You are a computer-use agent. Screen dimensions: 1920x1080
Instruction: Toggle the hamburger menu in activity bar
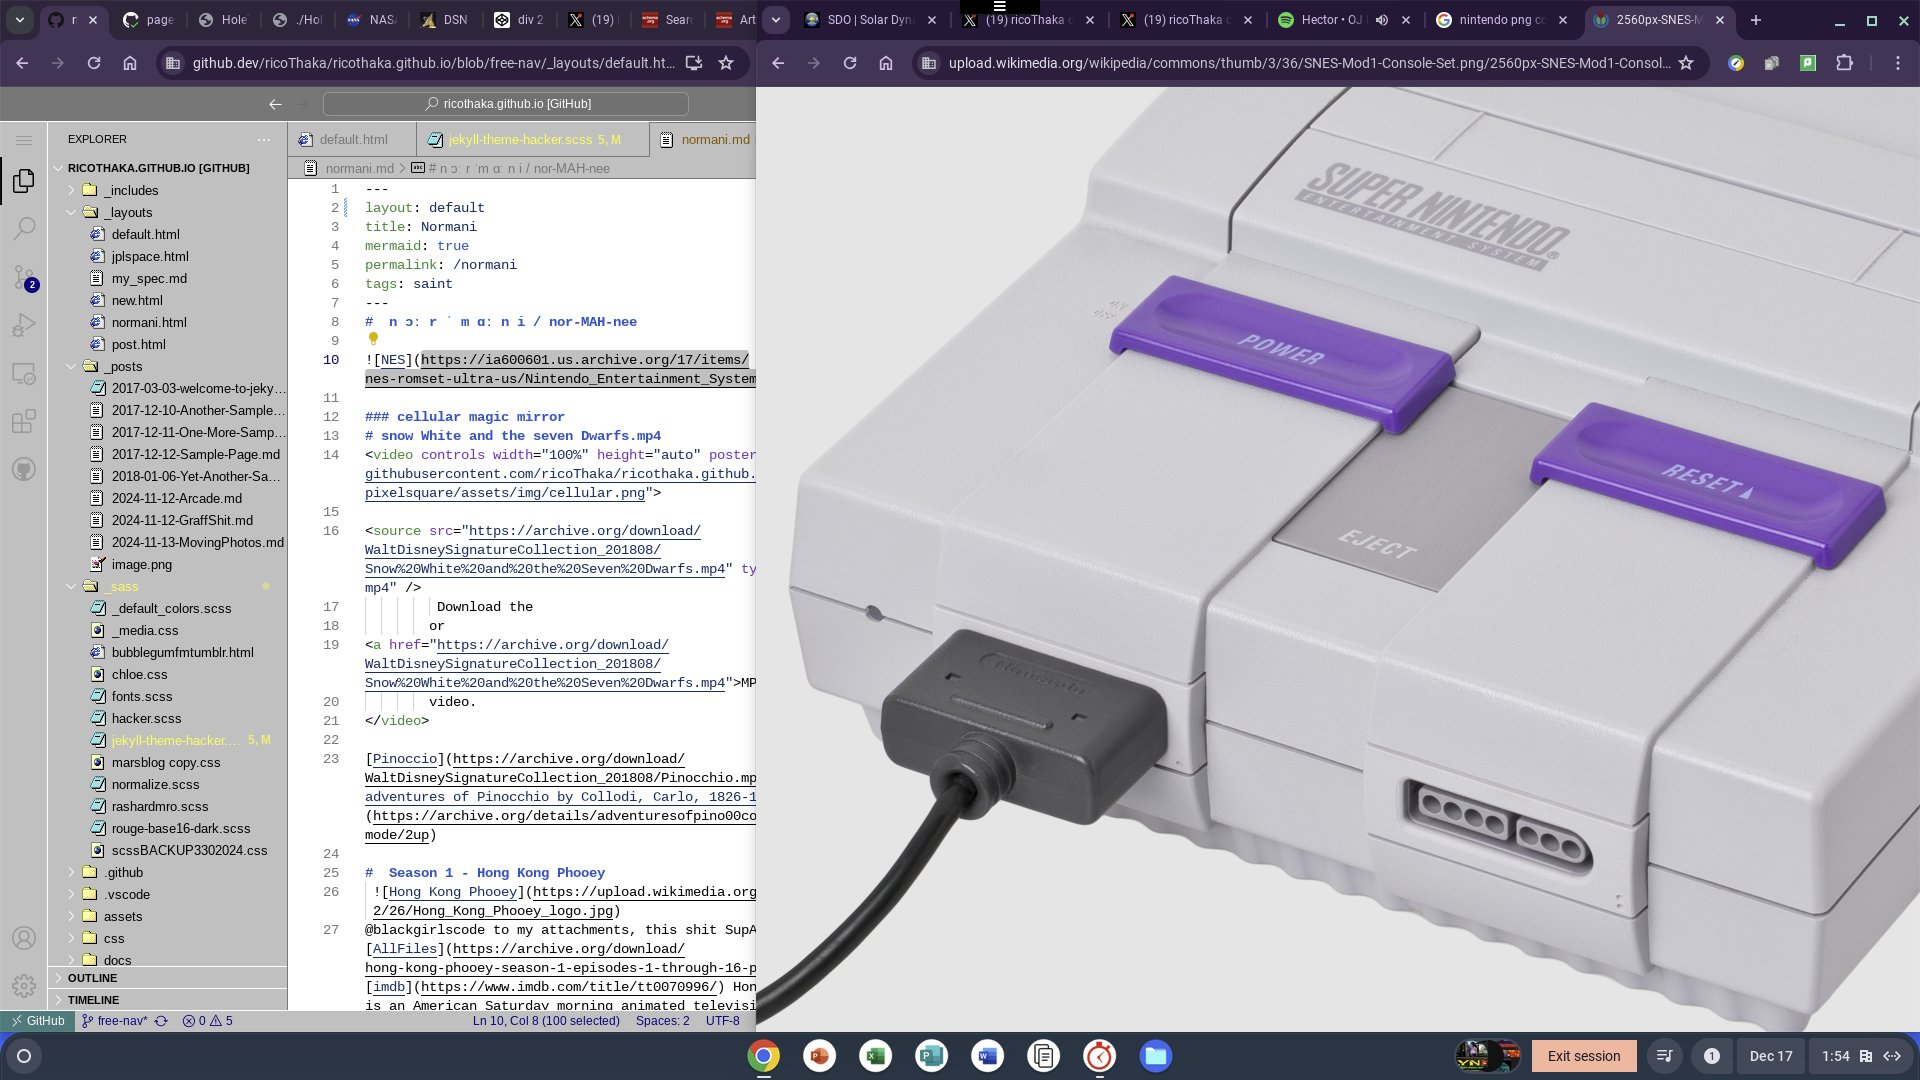[24, 140]
